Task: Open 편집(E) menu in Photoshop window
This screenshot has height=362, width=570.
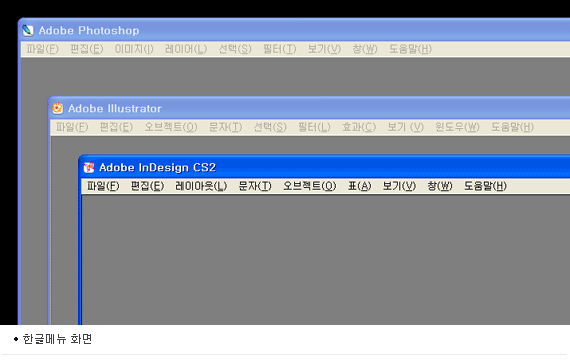Action: [x=87, y=49]
